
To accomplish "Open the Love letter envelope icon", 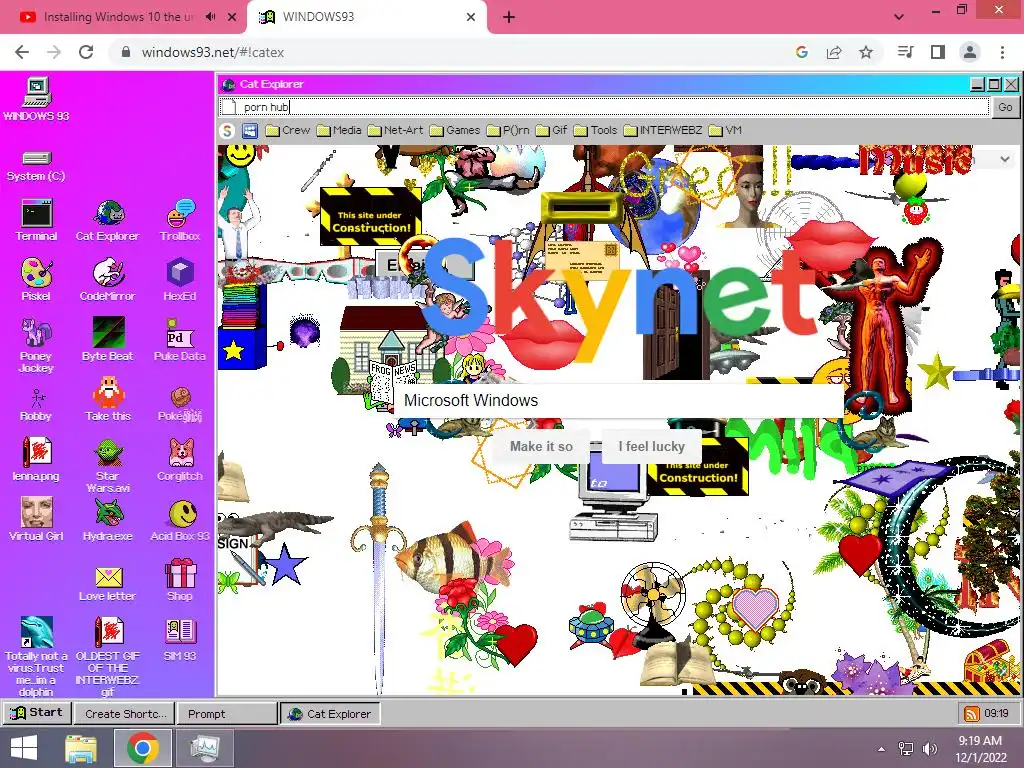I will 108,584.
